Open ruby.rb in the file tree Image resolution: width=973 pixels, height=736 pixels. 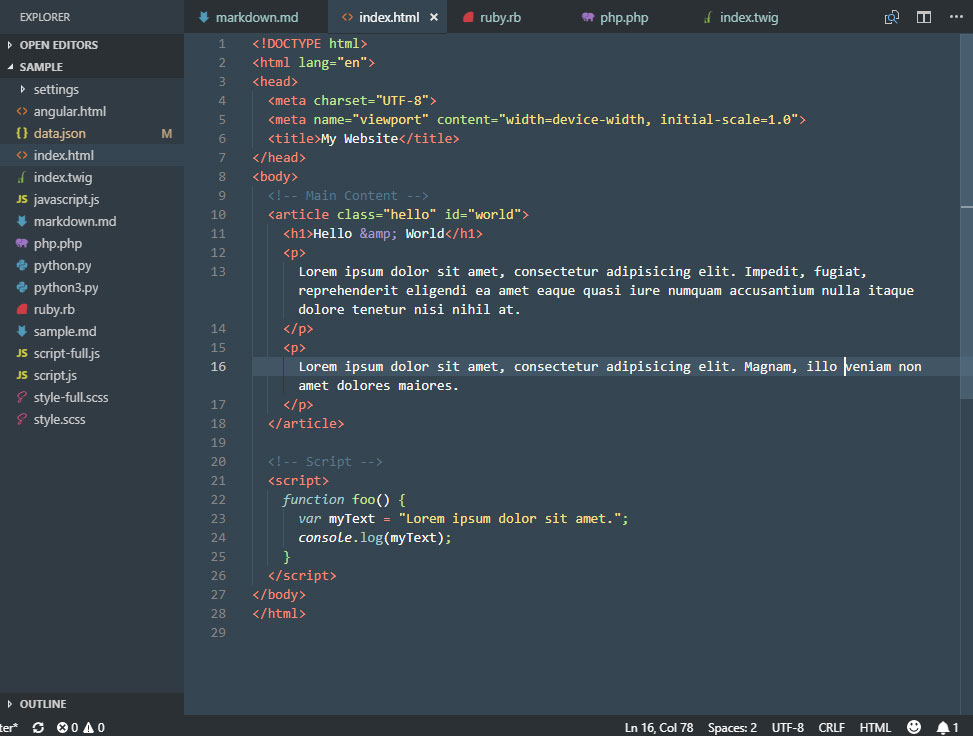[x=92, y=309]
